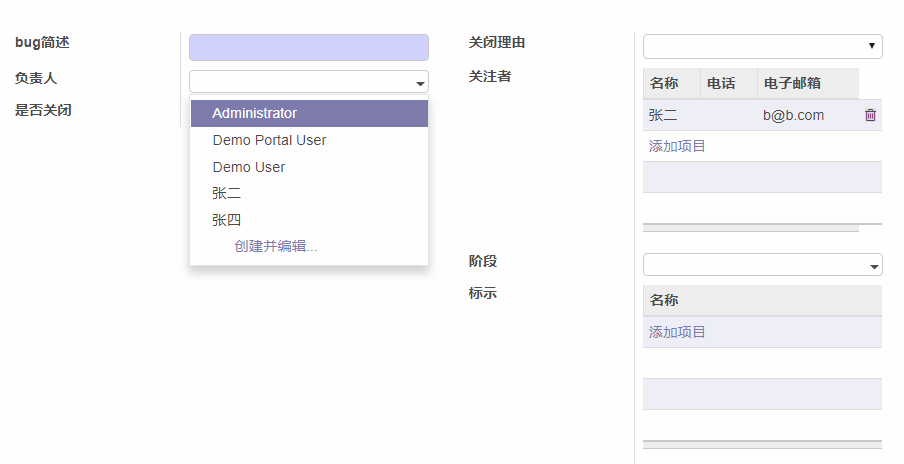Click the 电话 column header
The image size is (904, 464).
pyautogui.click(x=729, y=83)
